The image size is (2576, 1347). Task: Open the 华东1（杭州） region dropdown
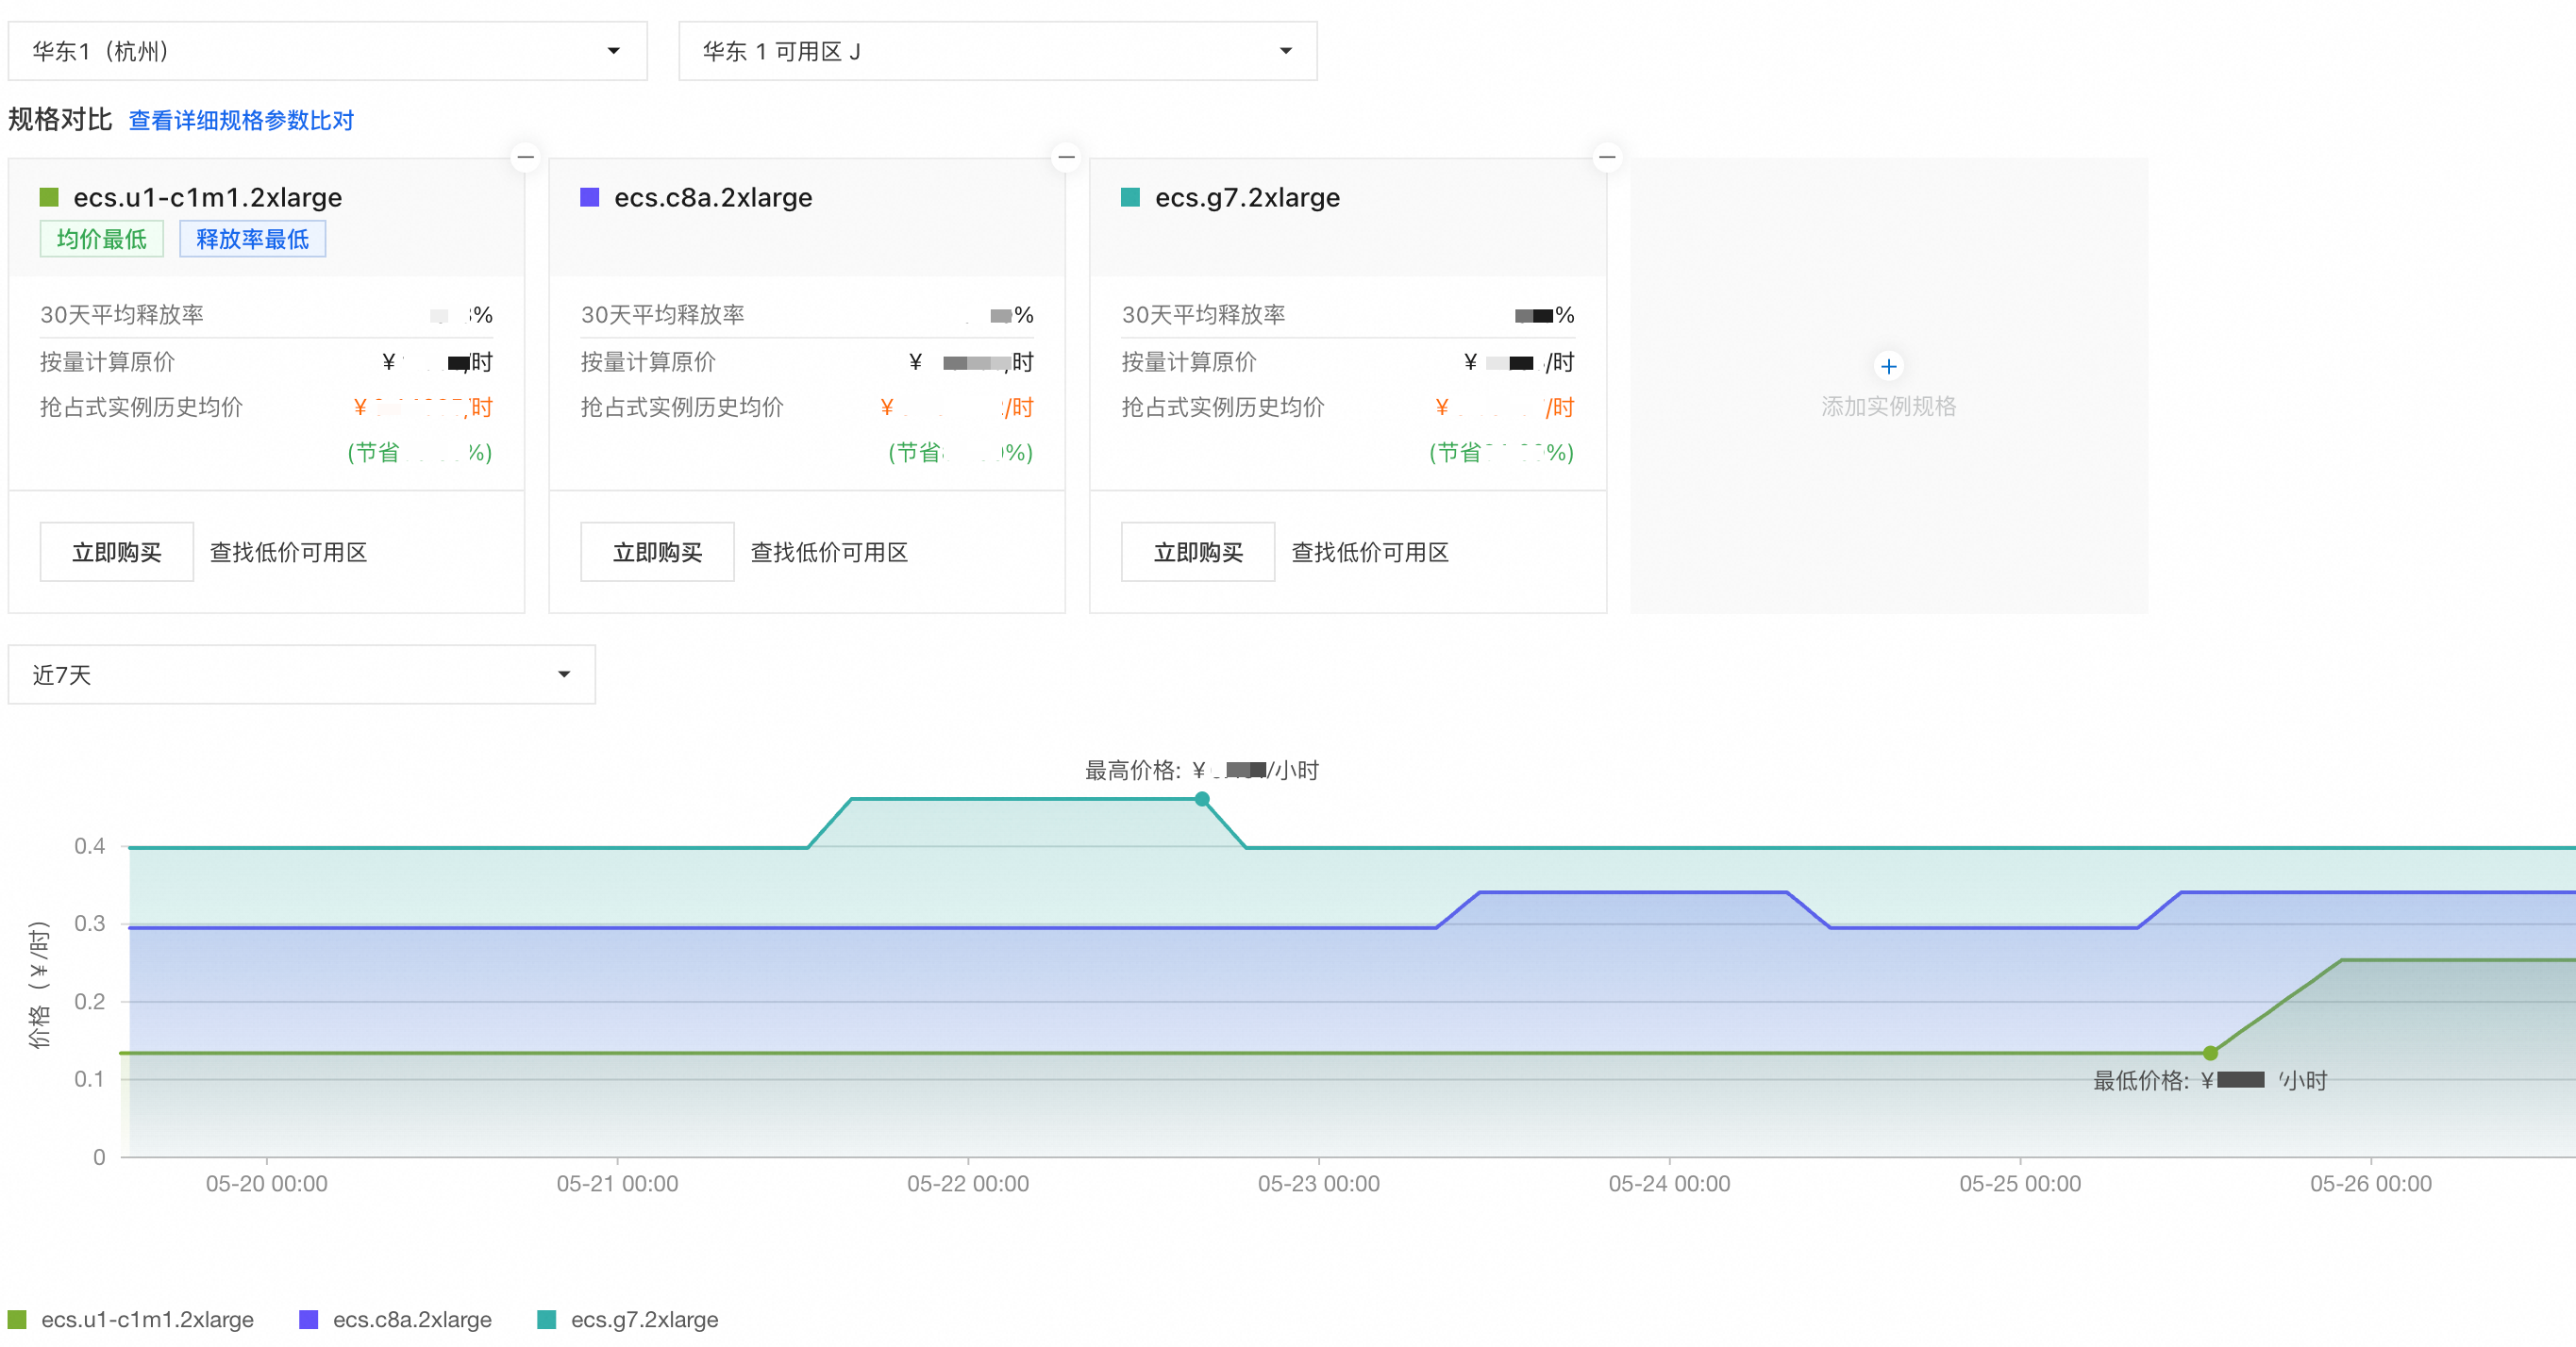point(327,51)
